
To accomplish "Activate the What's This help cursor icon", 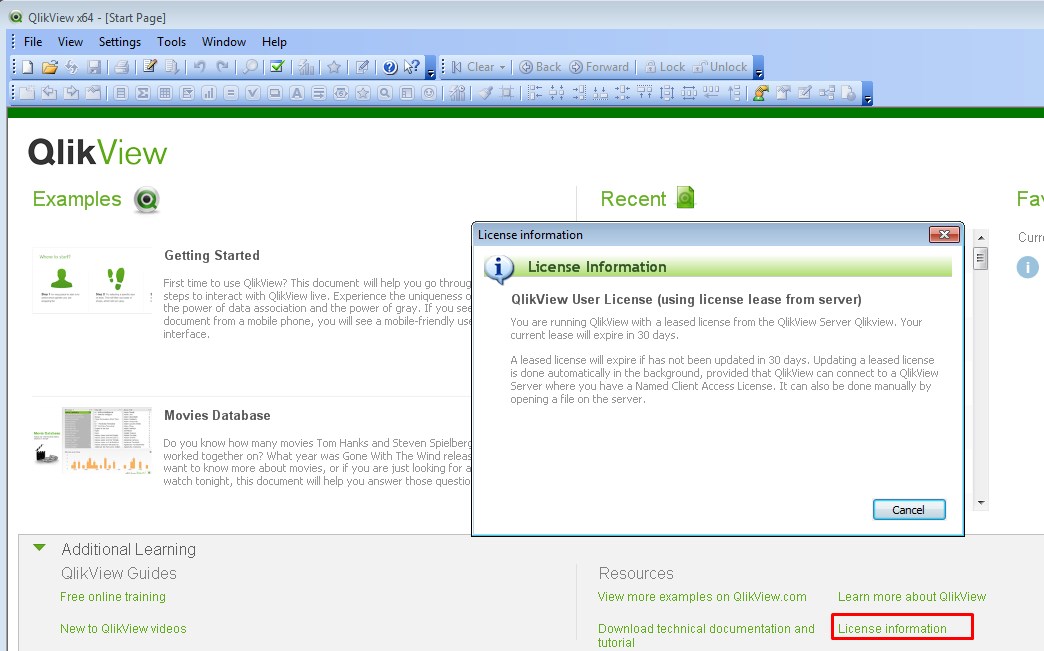I will (412, 67).
